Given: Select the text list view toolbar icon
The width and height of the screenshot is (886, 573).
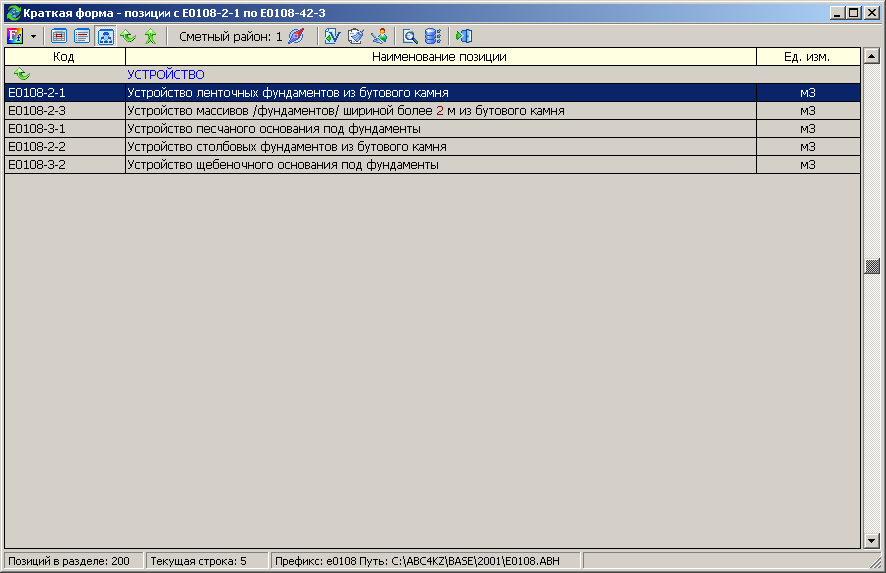Looking at the screenshot, I should pyautogui.click(x=82, y=36).
